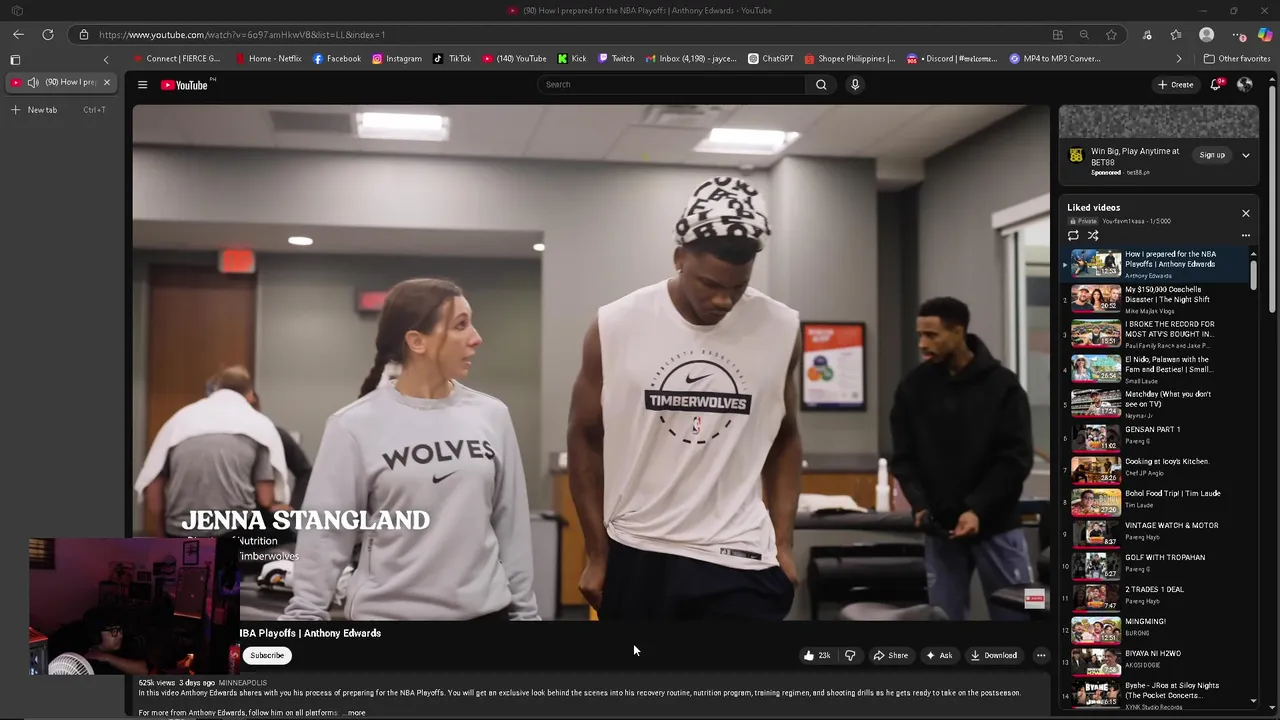1280x720 pixels.
Task: Open the Other favorites folder
Action: click(1237, 59)
